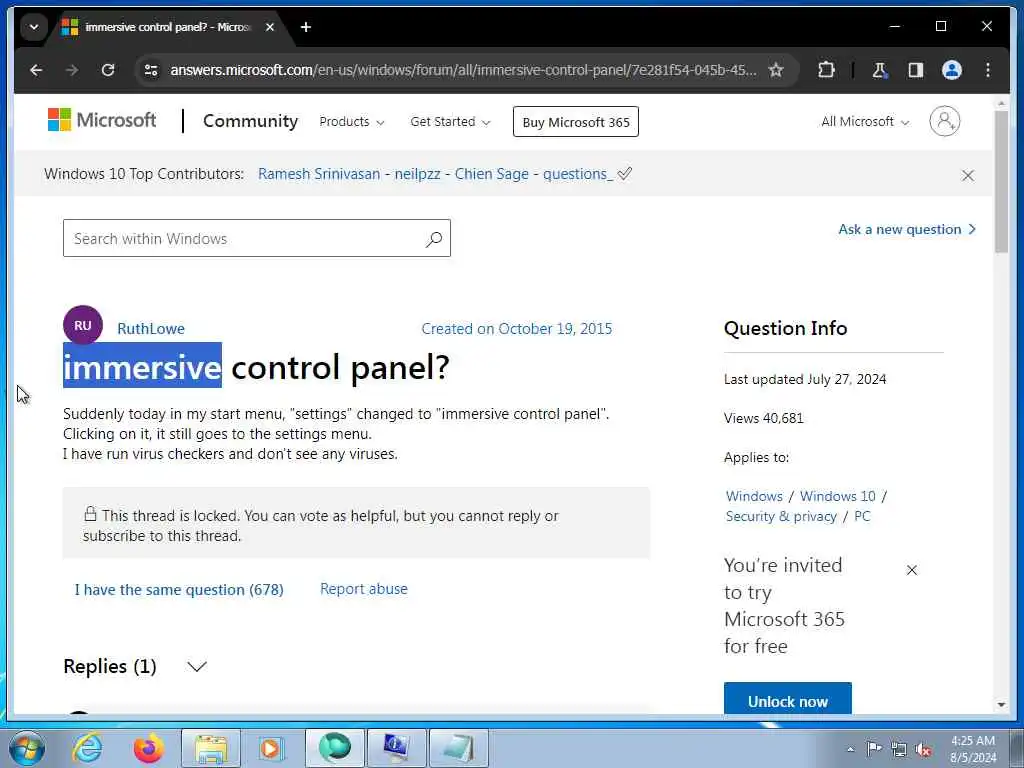This screenshot has height=768, width=1024.
Task: Click the monitor info taskbar icon
Action: [x=396, y=748]
